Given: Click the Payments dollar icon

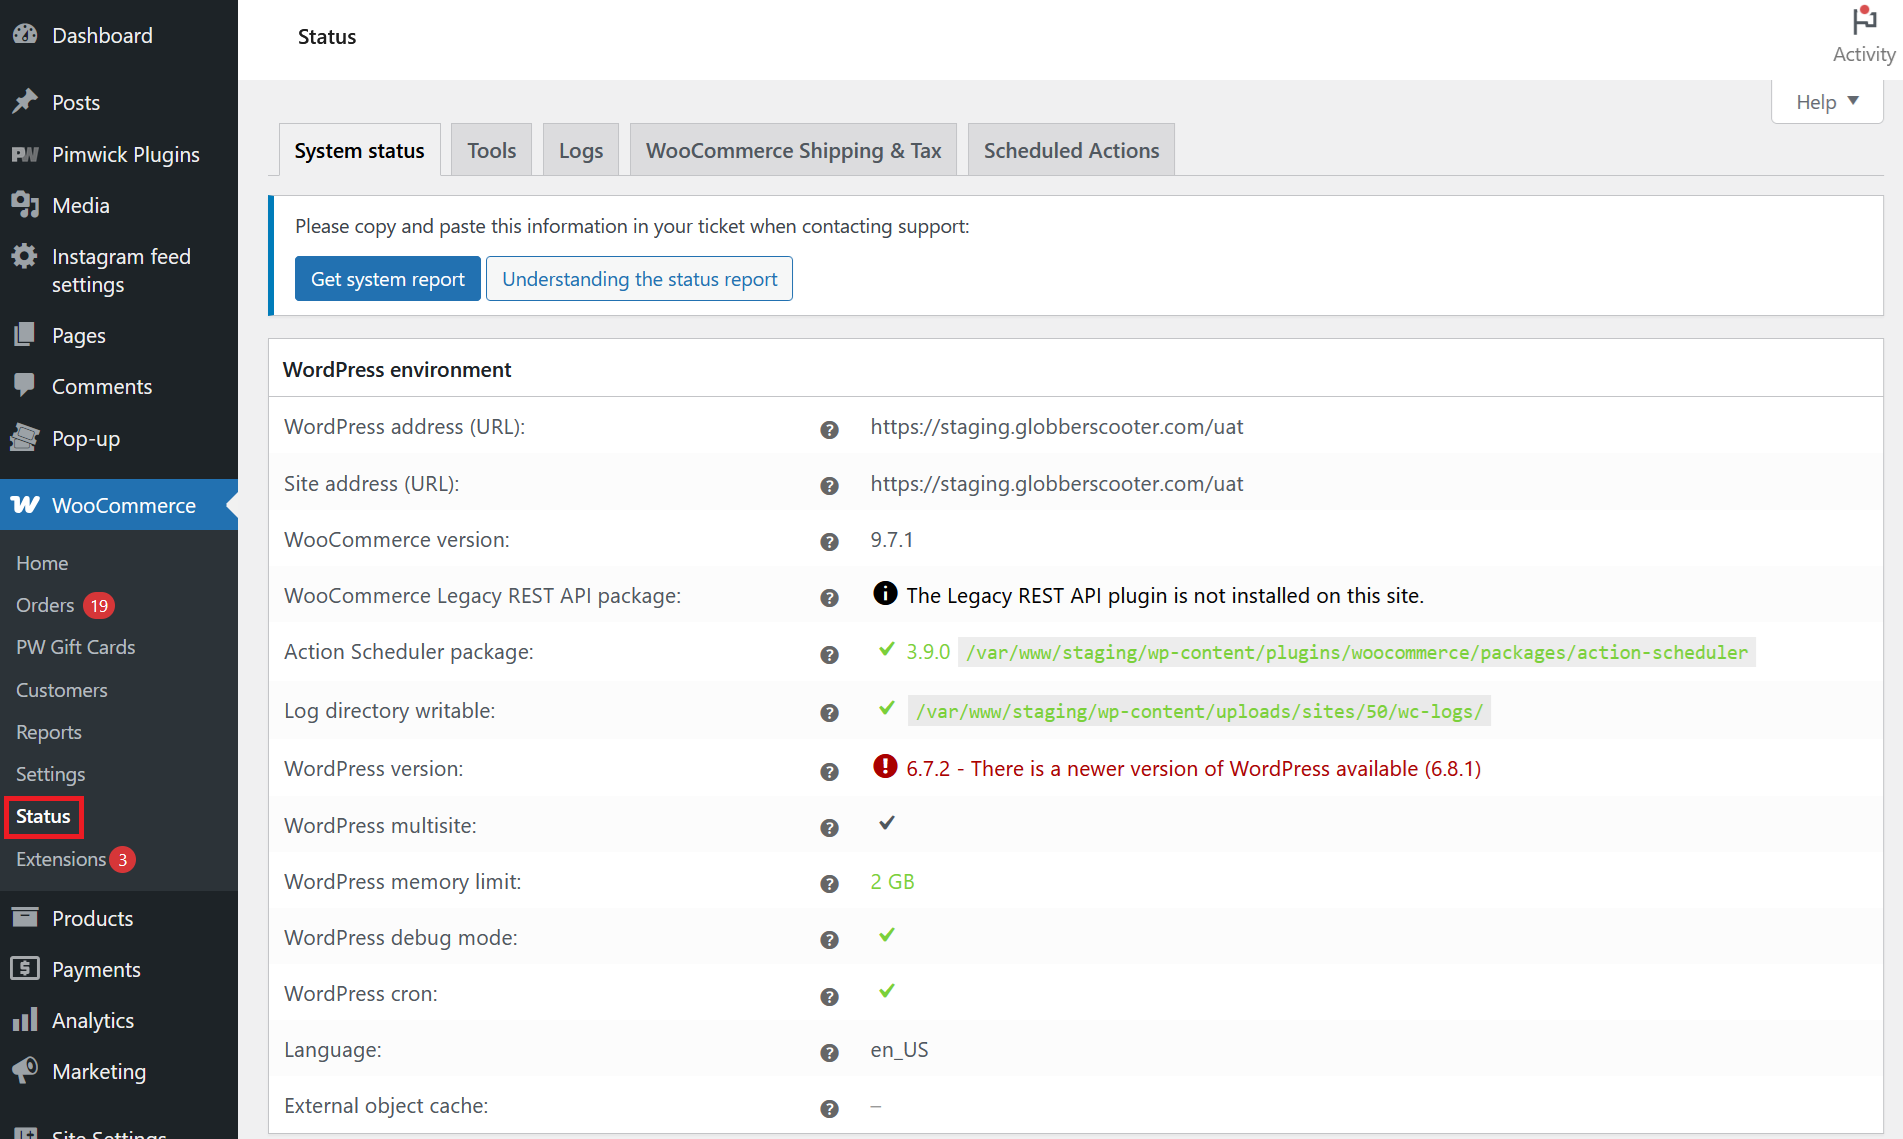Looking at the screenshot, I should pyautogui.click(x=25, y=968).
